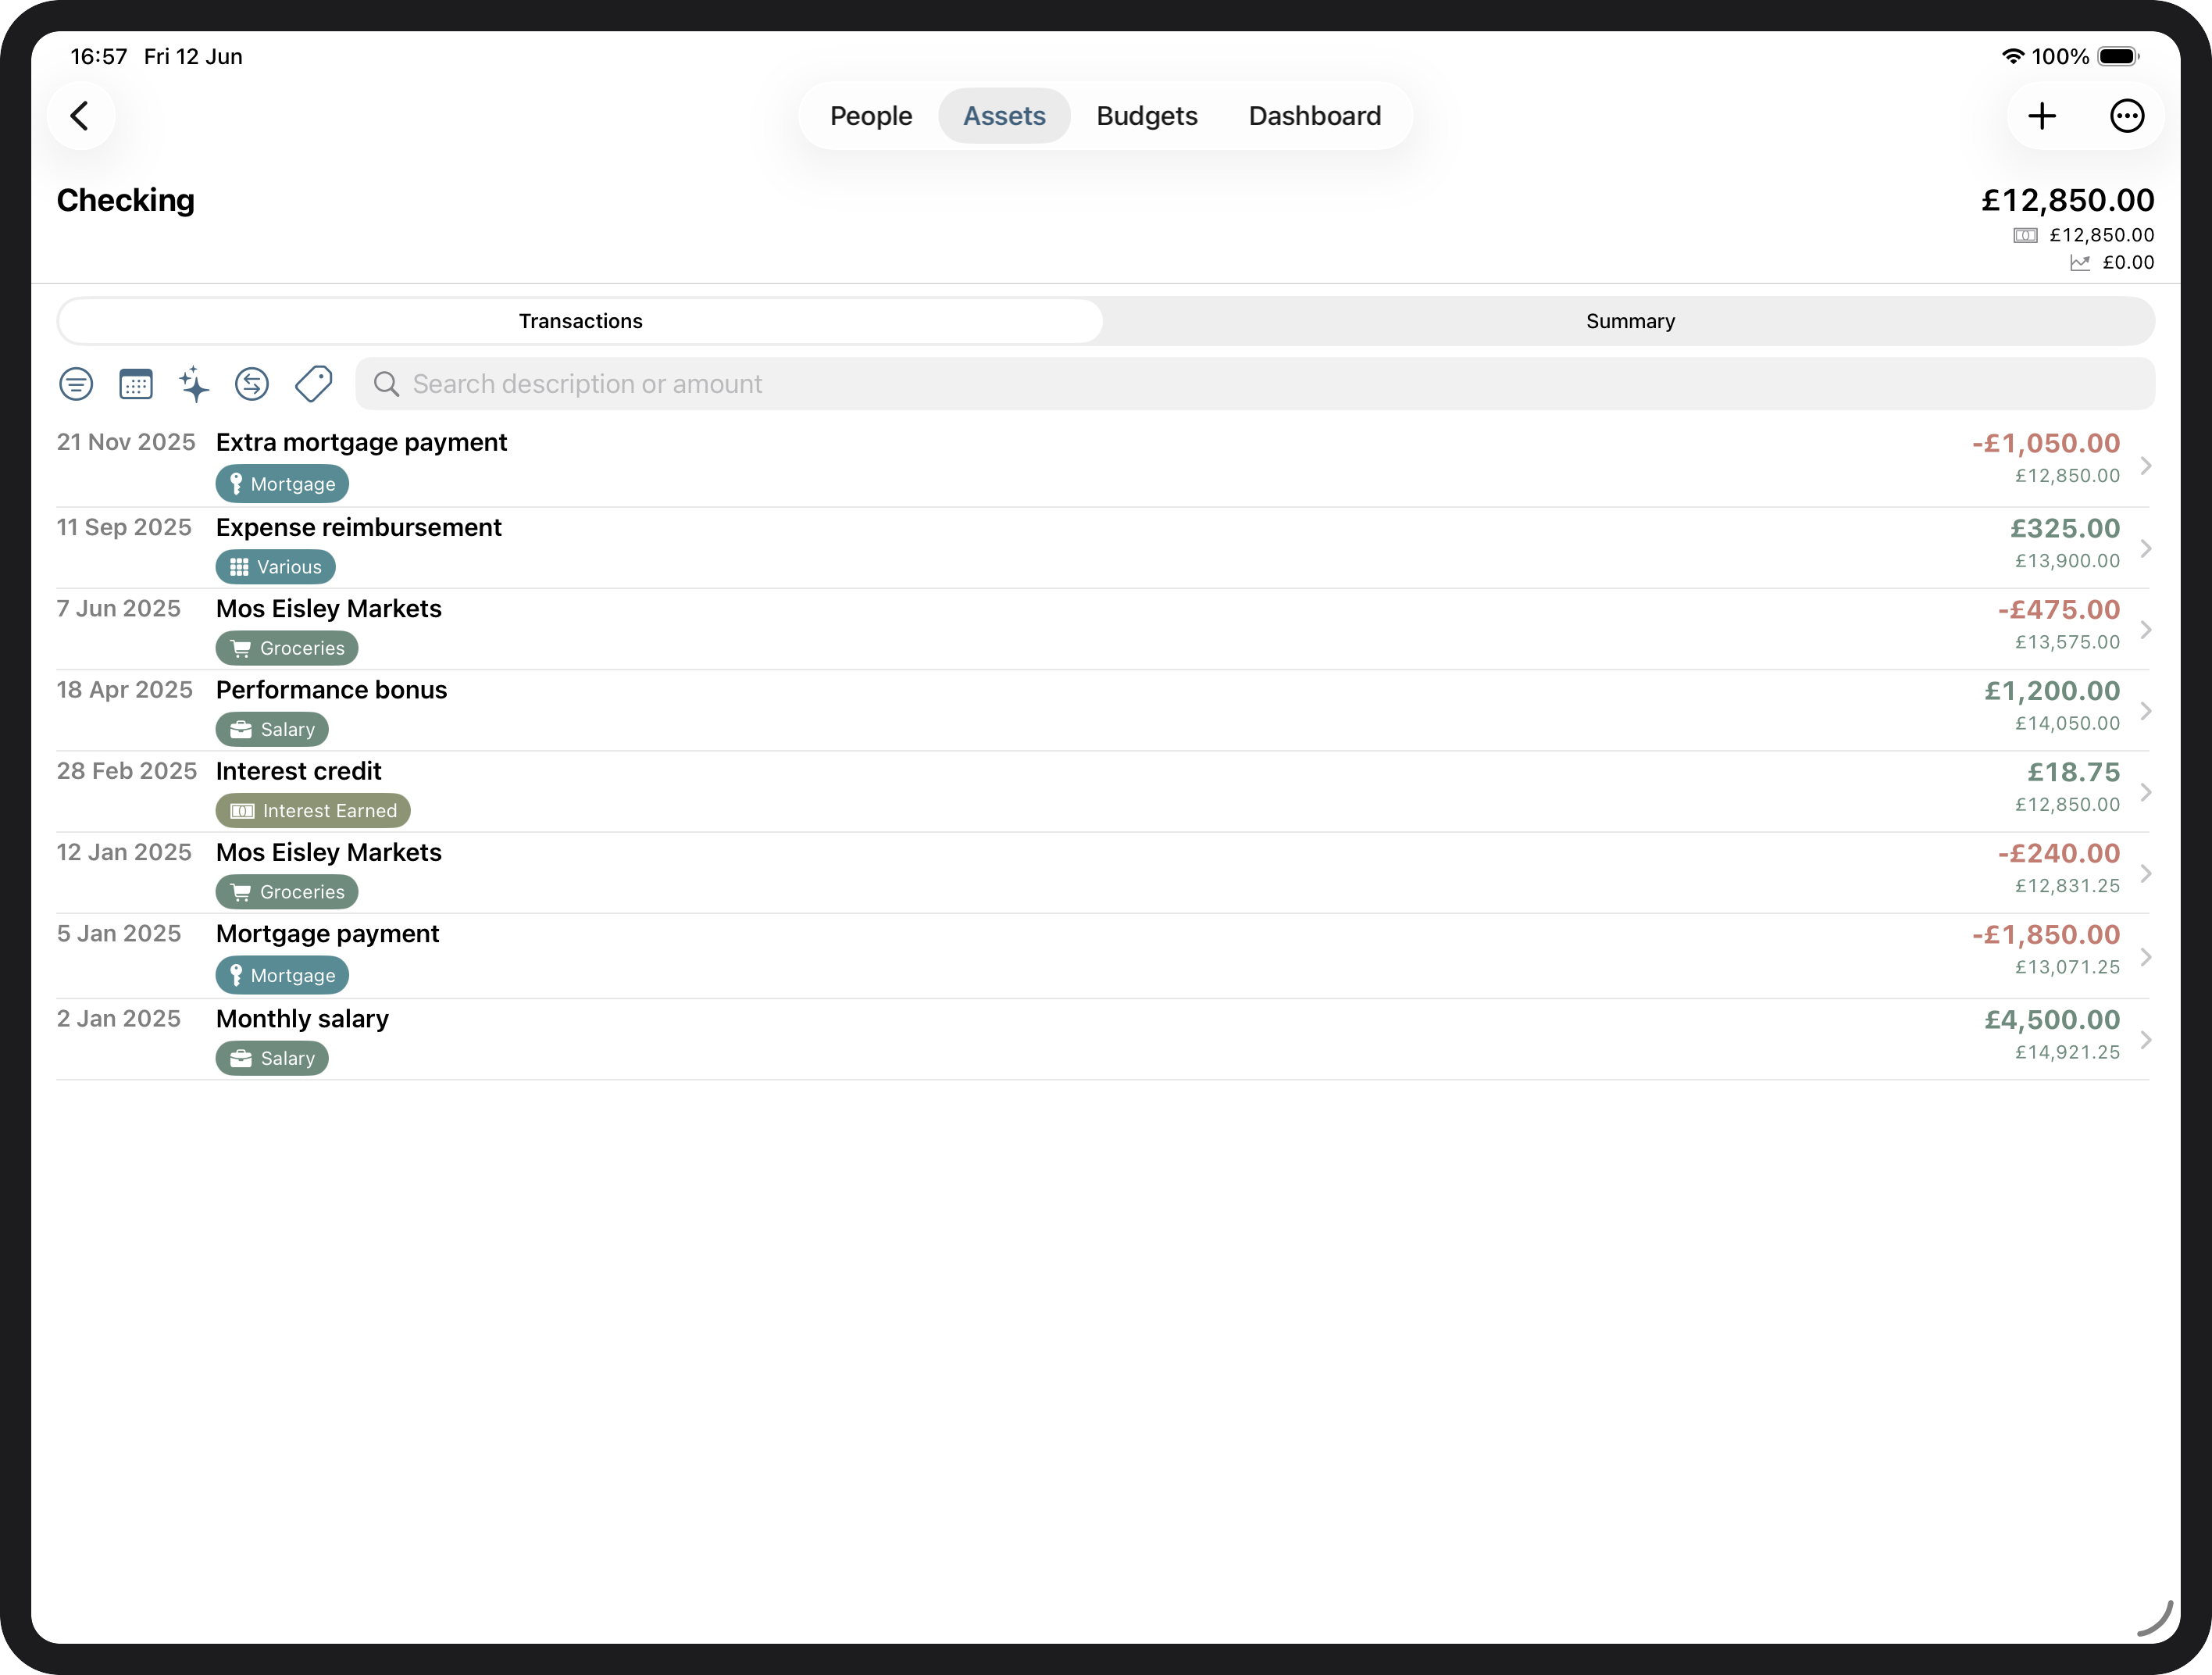The width and height of the screenshot is (2212, 1675).
Task: Tap the wifi status icon
Action: [x=2013, y=56]
